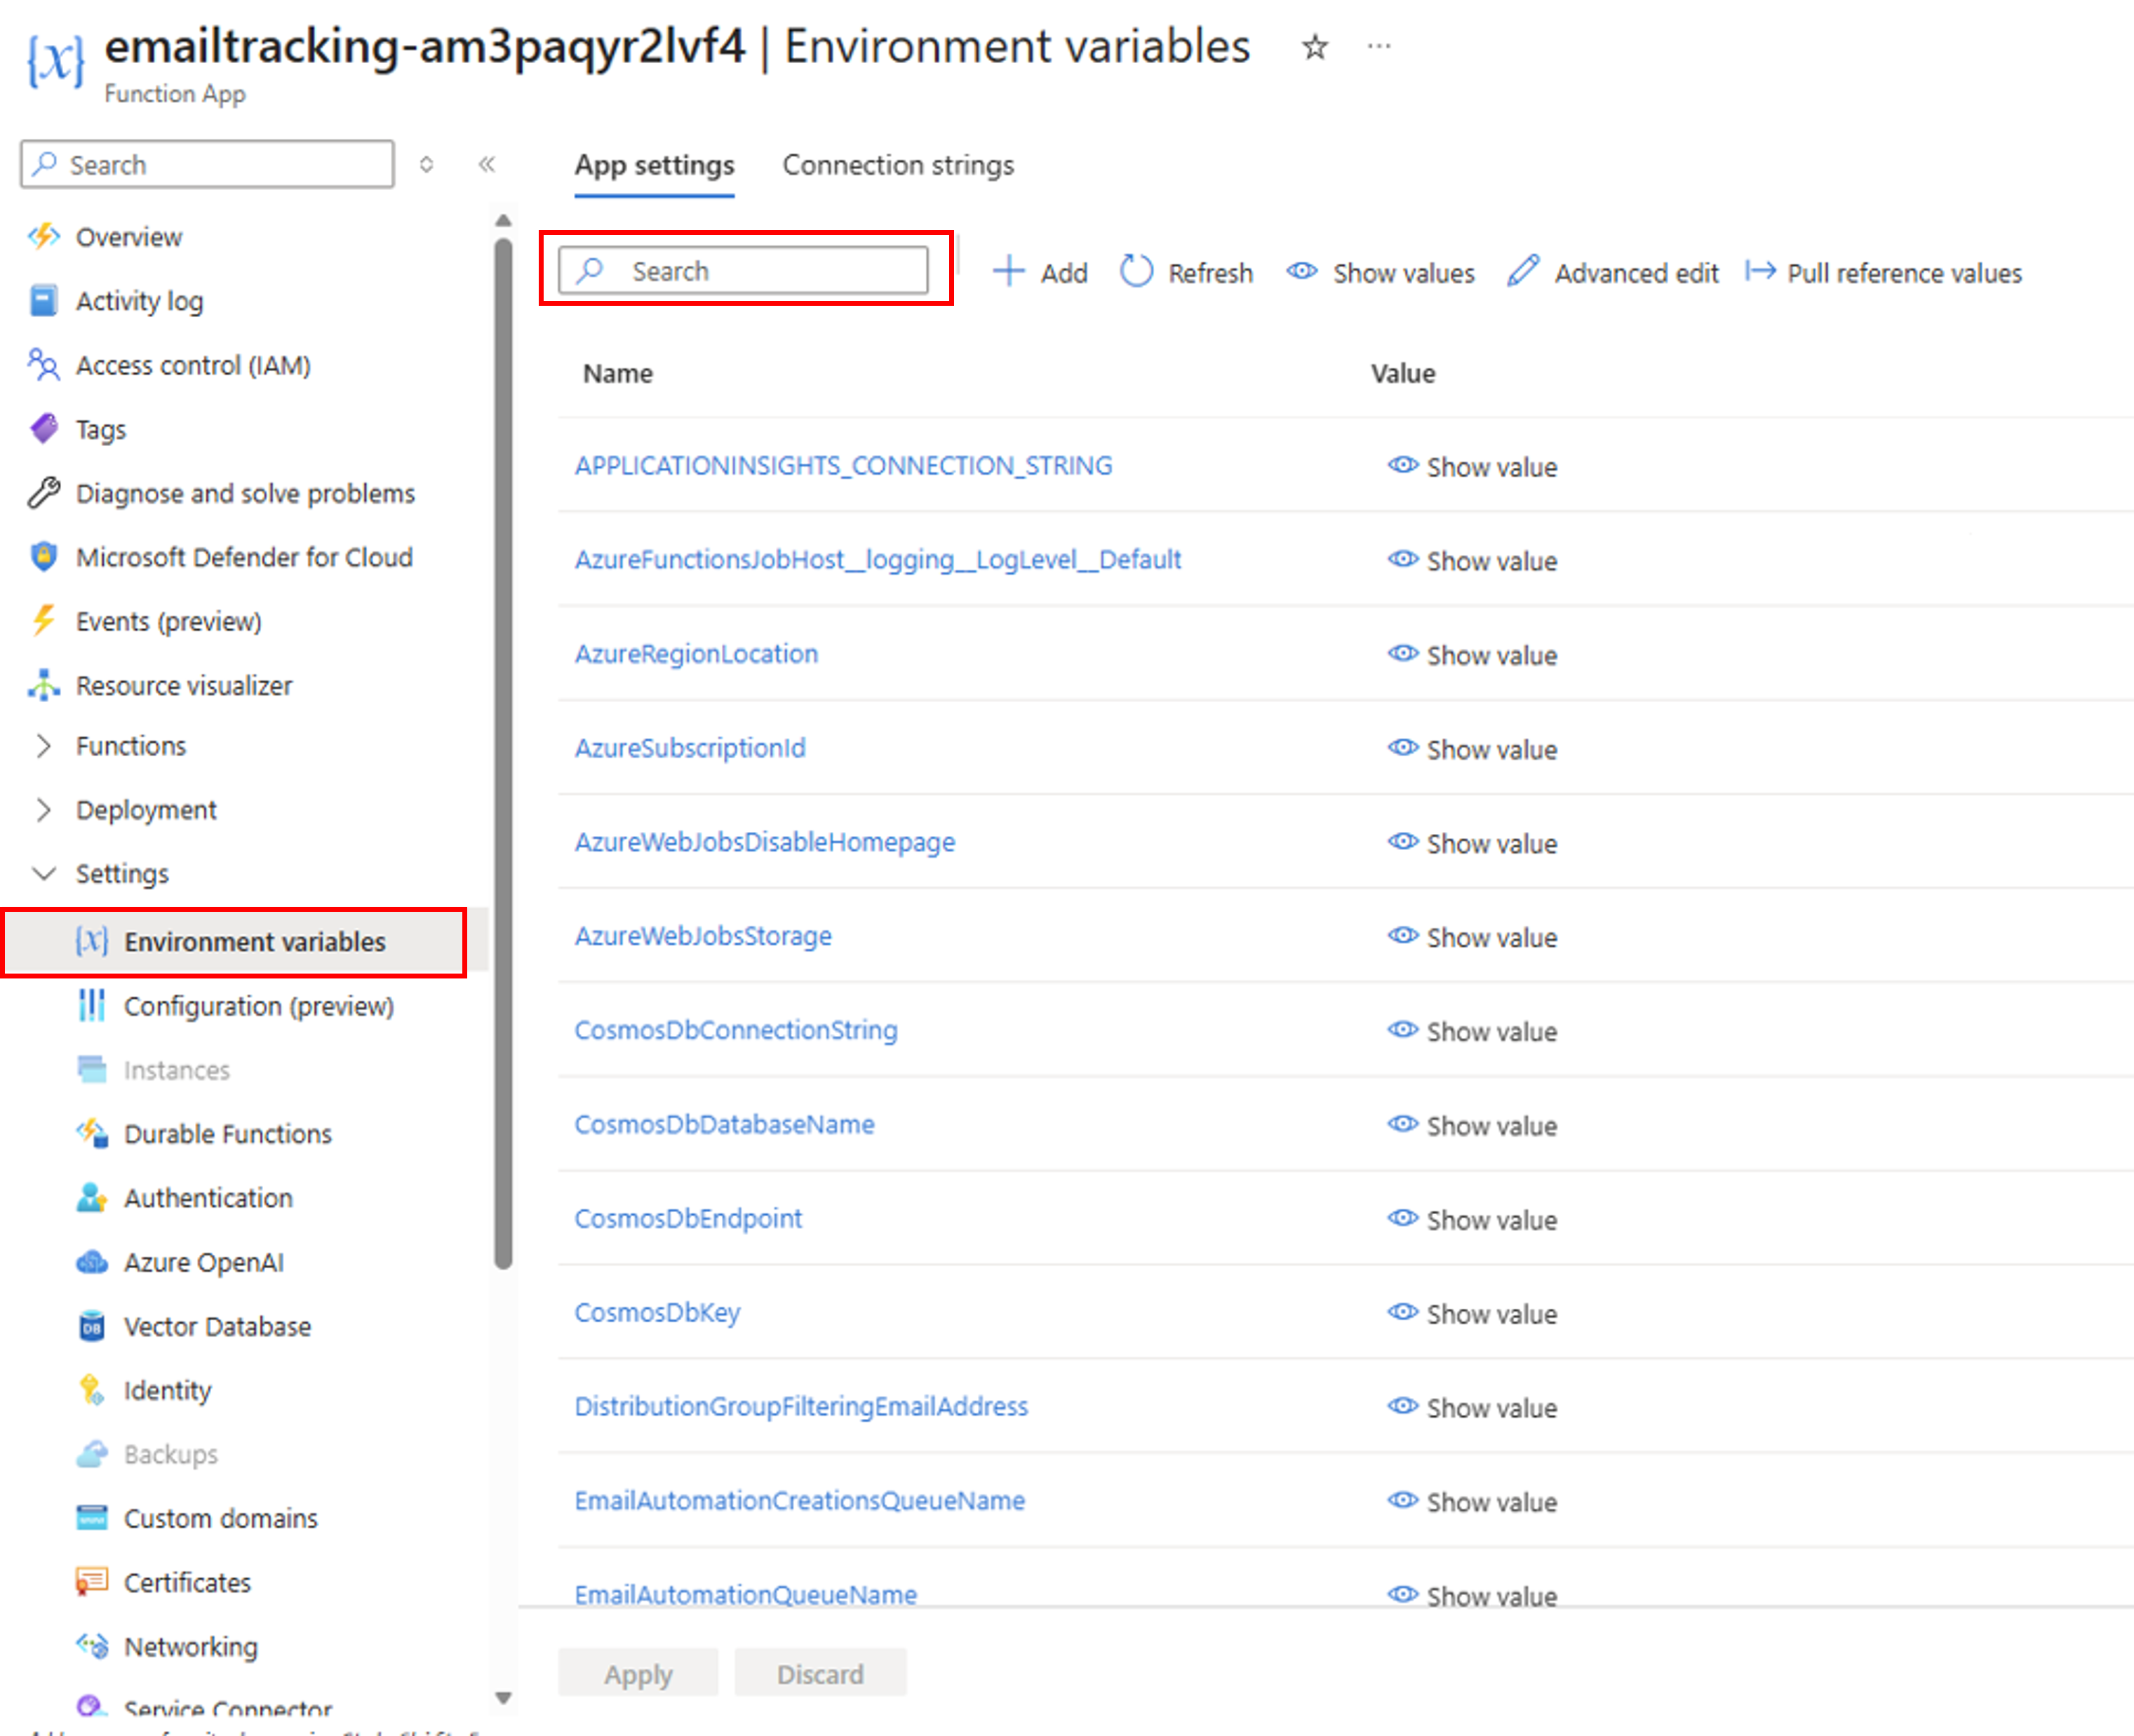Screen dimensions: 2134x1736
Task: Show value of AzureSubscriptionId
Action: click(1472, 748)
